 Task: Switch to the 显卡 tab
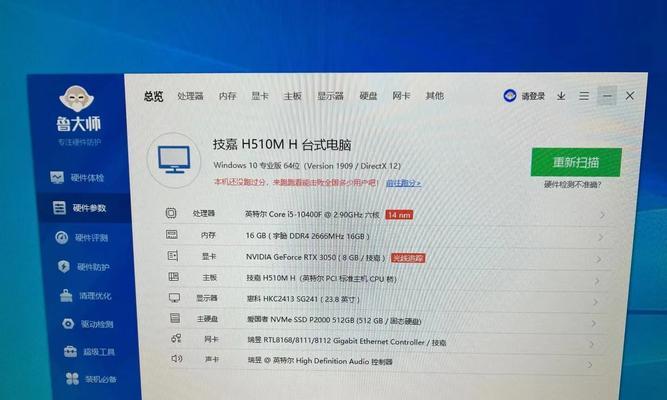pyautogui.click(x=260, y=96)
